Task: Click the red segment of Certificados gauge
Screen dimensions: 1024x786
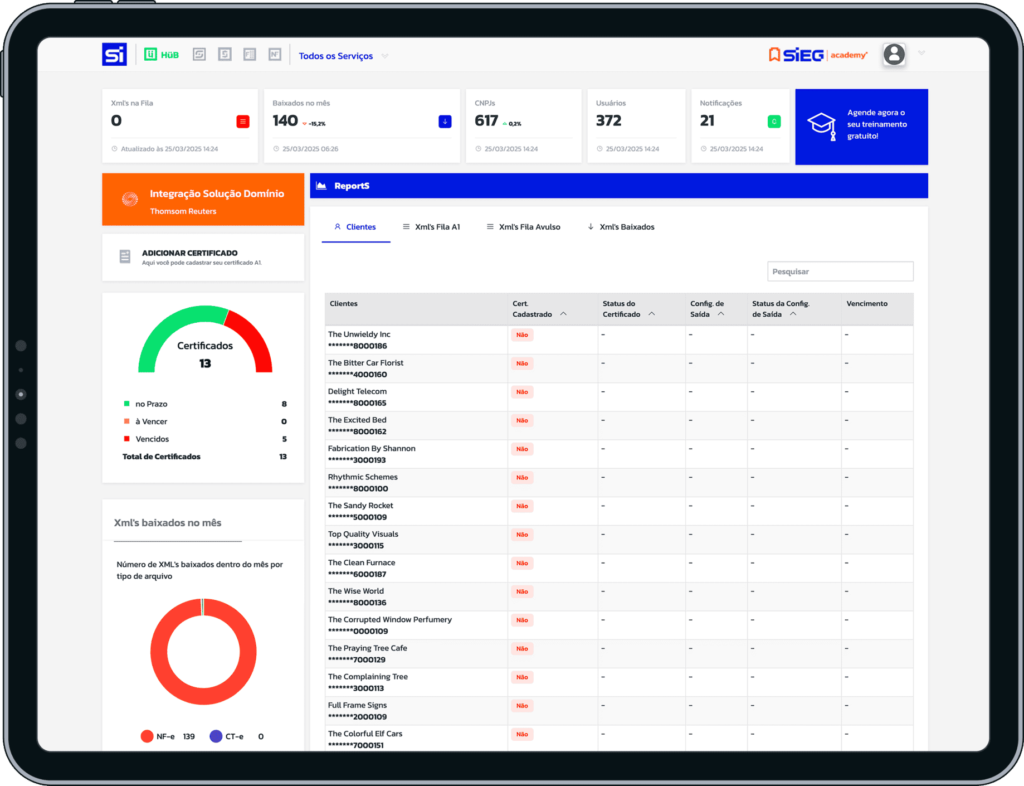Action: [x=256, y=337]
